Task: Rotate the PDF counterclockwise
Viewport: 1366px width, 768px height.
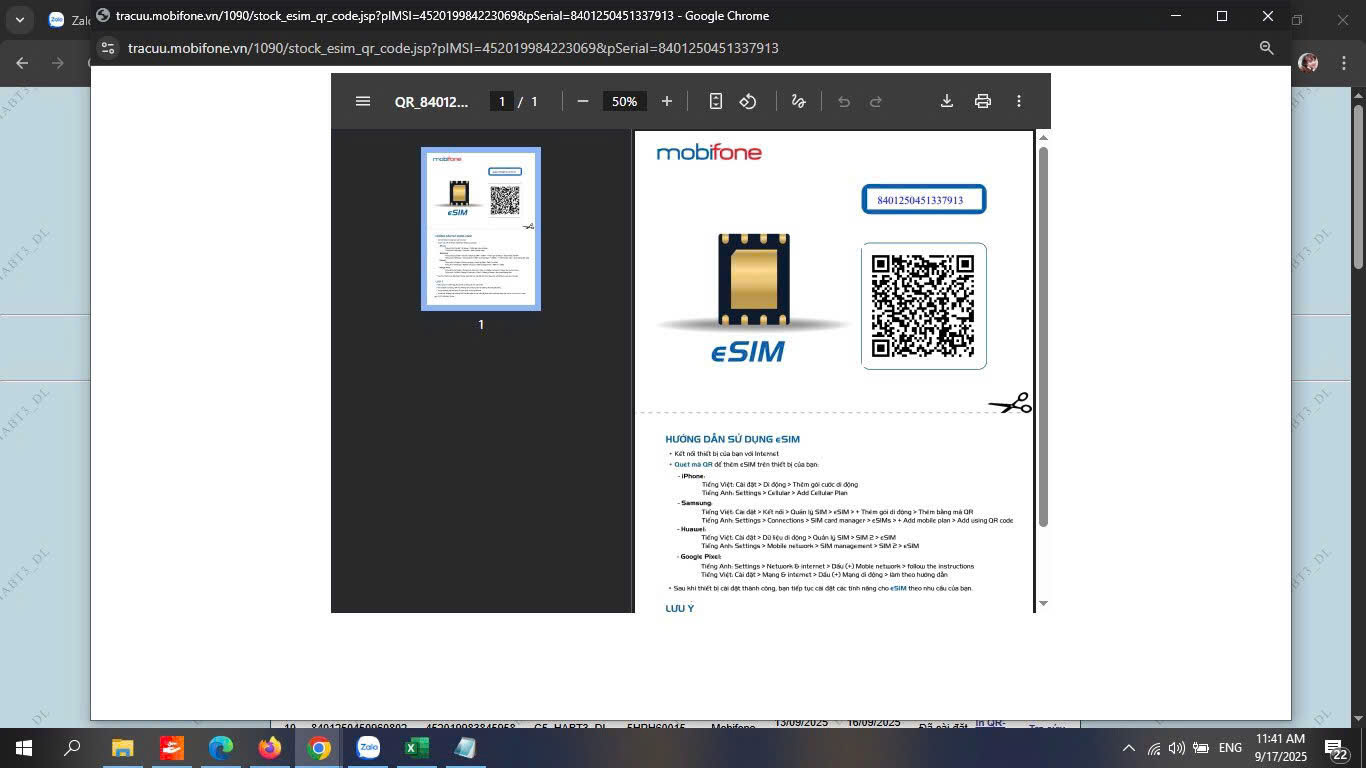Action: coord(748,100)
